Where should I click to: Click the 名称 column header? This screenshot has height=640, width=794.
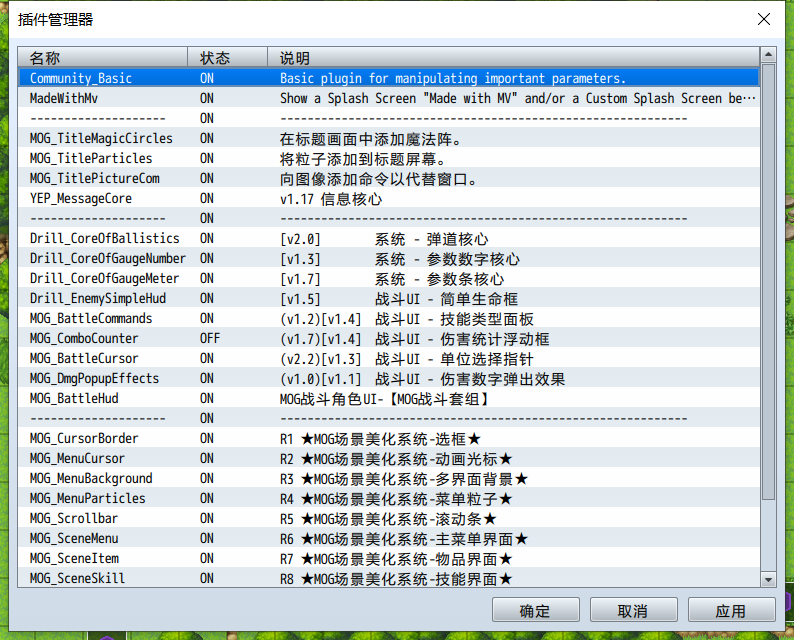click(x=103, y=57)
